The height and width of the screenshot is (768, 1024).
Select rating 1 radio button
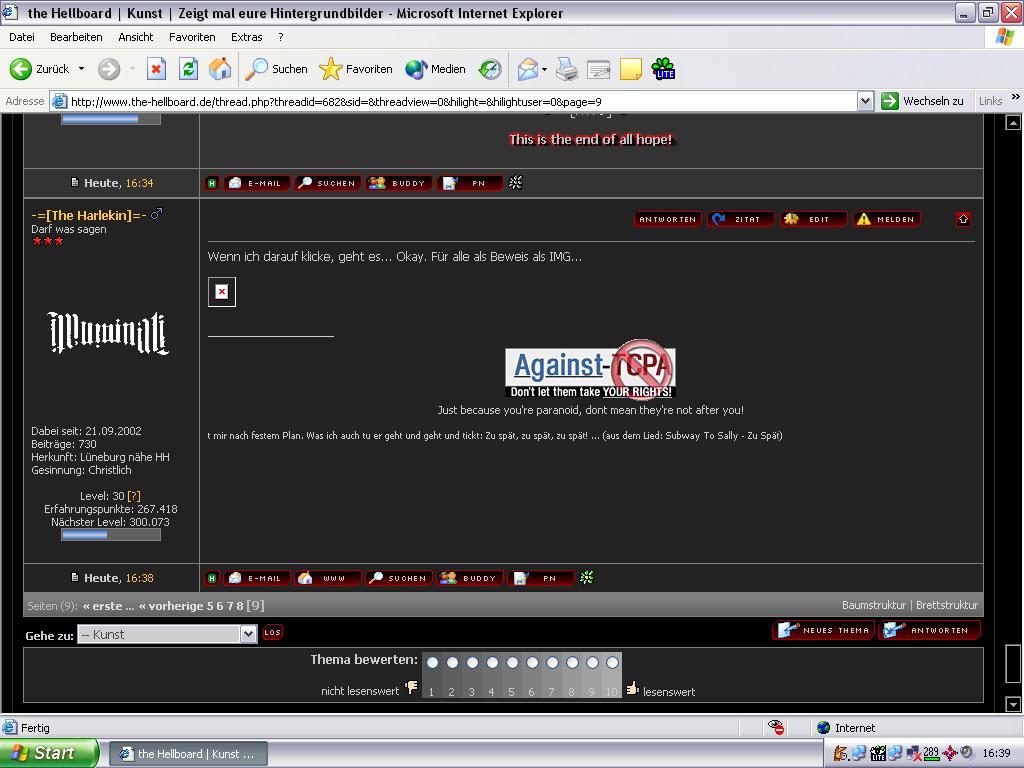432,663
